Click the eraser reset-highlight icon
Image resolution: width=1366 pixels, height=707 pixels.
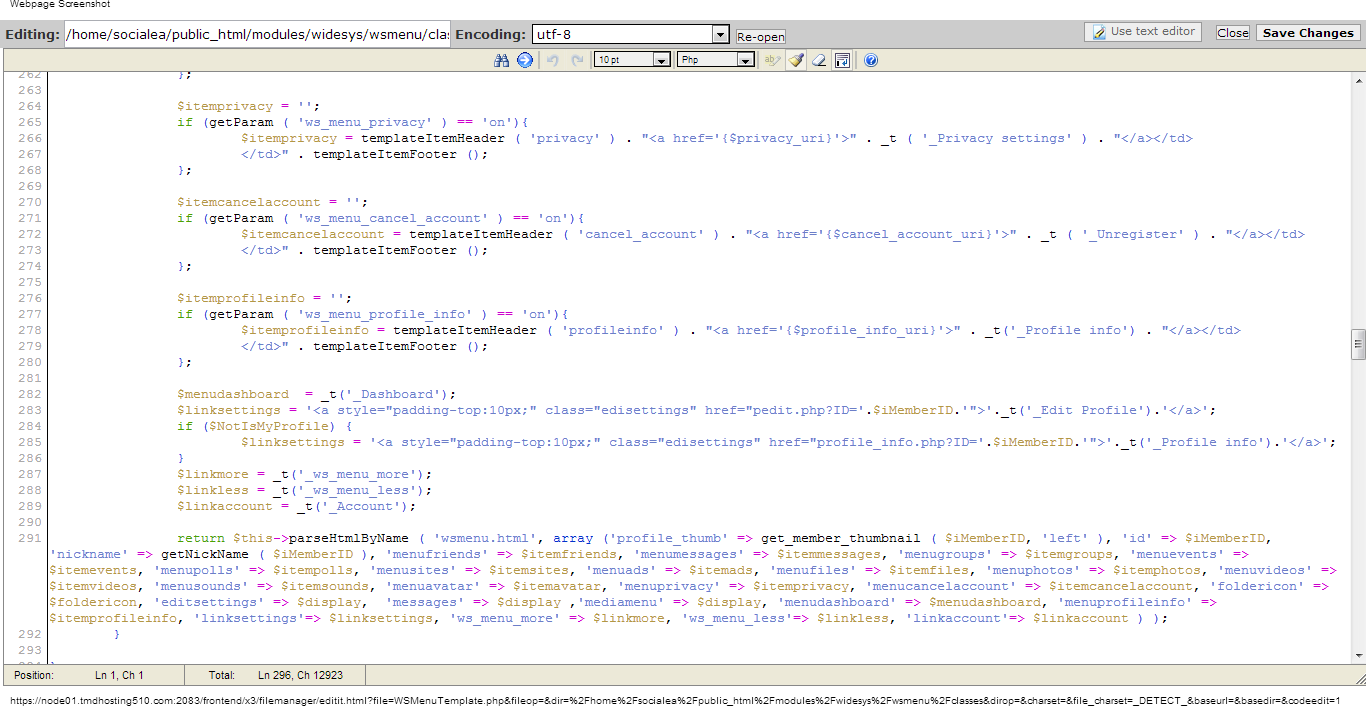pos(819,60)
